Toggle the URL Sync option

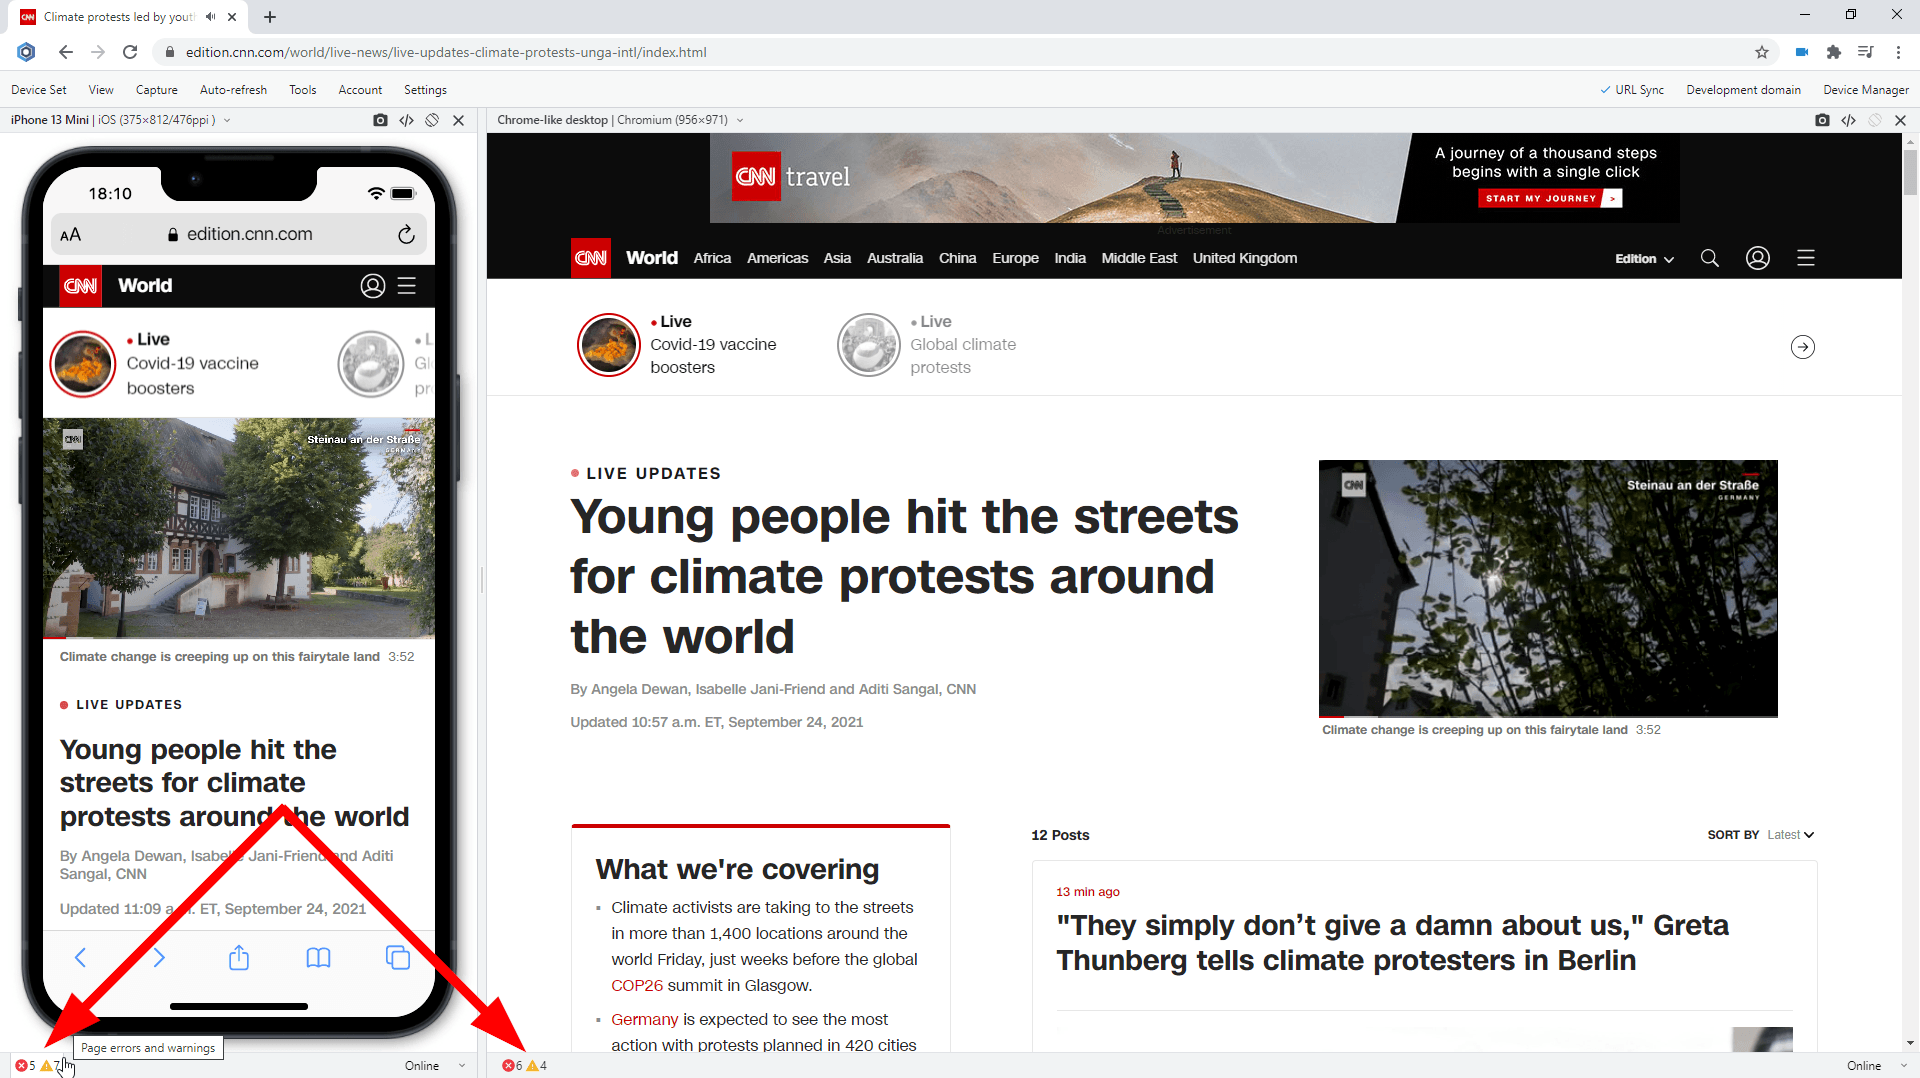point(1632,90)
